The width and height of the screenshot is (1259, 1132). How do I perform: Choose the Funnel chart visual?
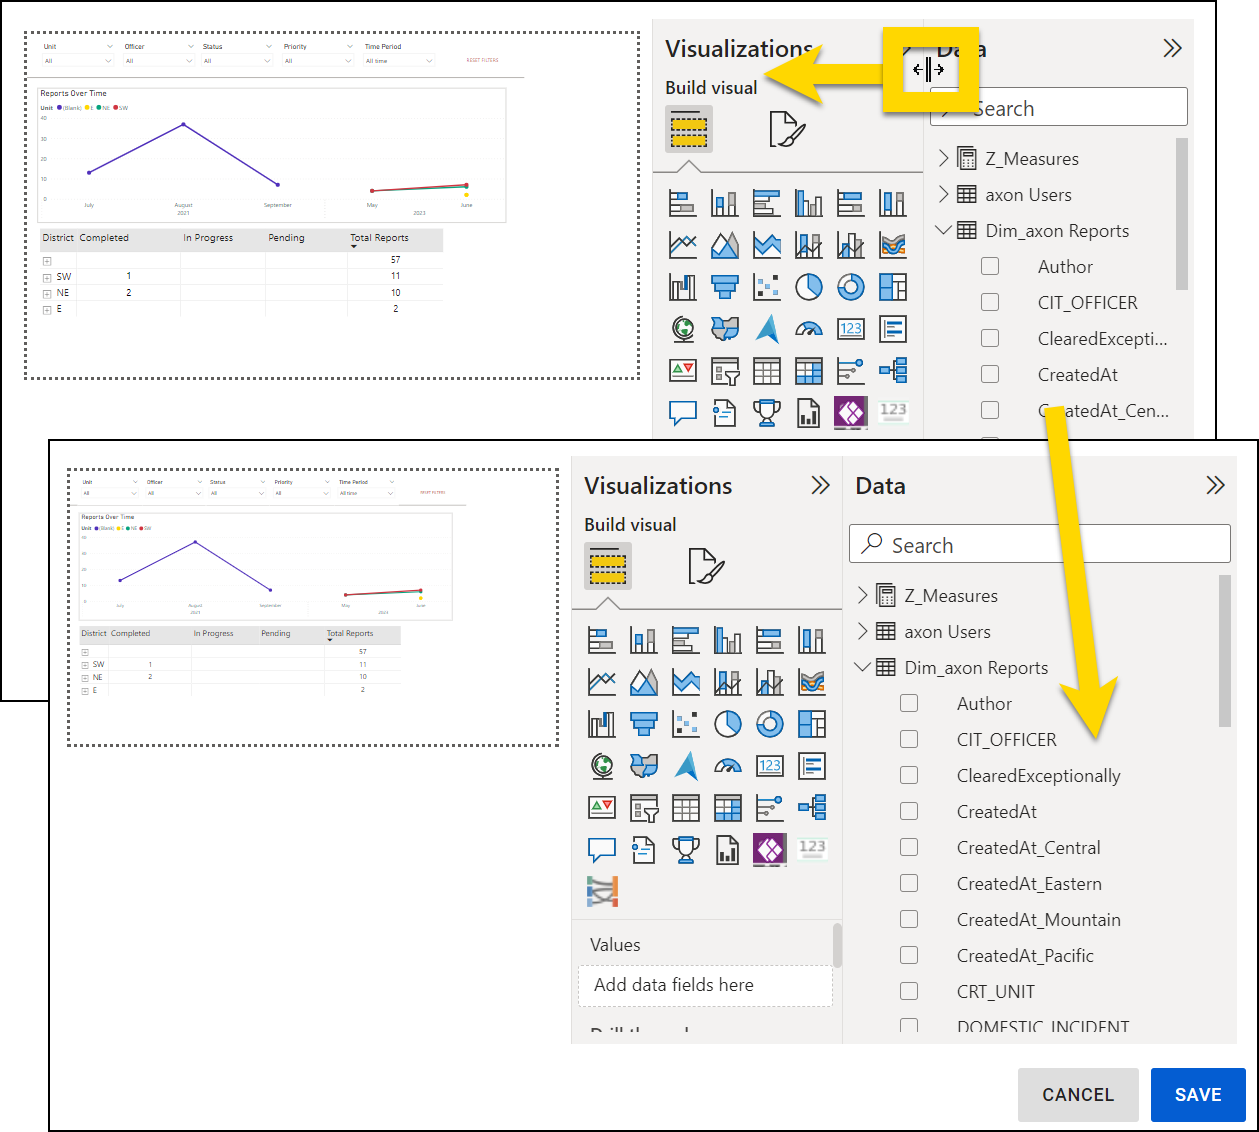643,723
